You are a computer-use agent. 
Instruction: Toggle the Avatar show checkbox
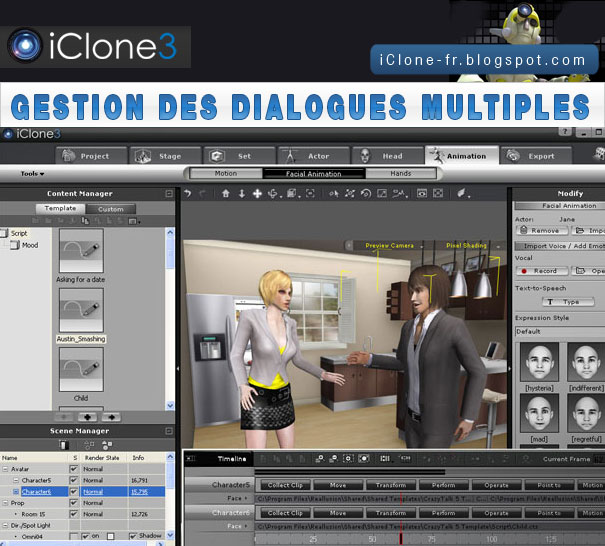[74, 469]
